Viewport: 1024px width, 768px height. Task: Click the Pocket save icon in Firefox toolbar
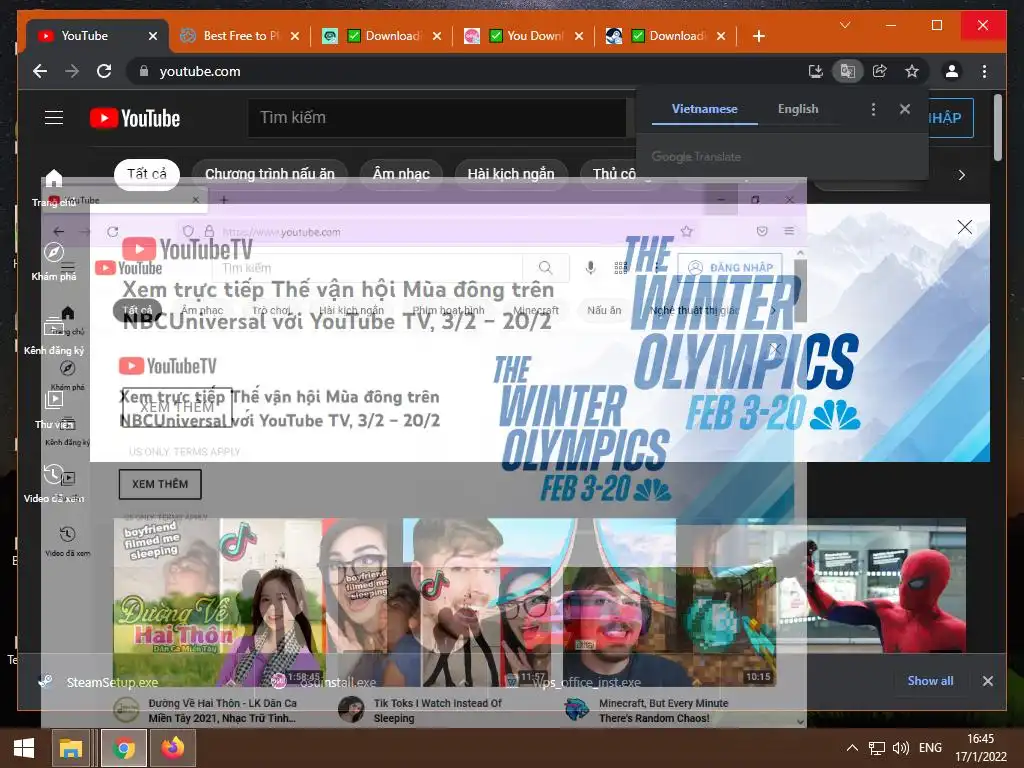pyautogui.click(x=761, y=231)
